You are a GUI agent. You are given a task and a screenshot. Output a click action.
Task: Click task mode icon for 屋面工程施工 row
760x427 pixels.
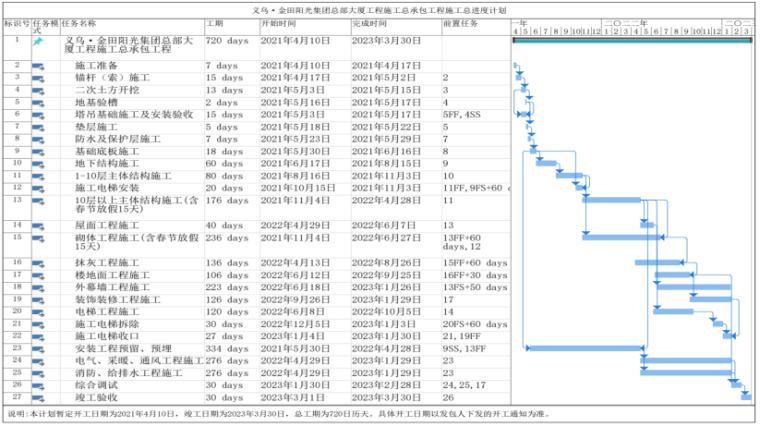tap(38, 225)
